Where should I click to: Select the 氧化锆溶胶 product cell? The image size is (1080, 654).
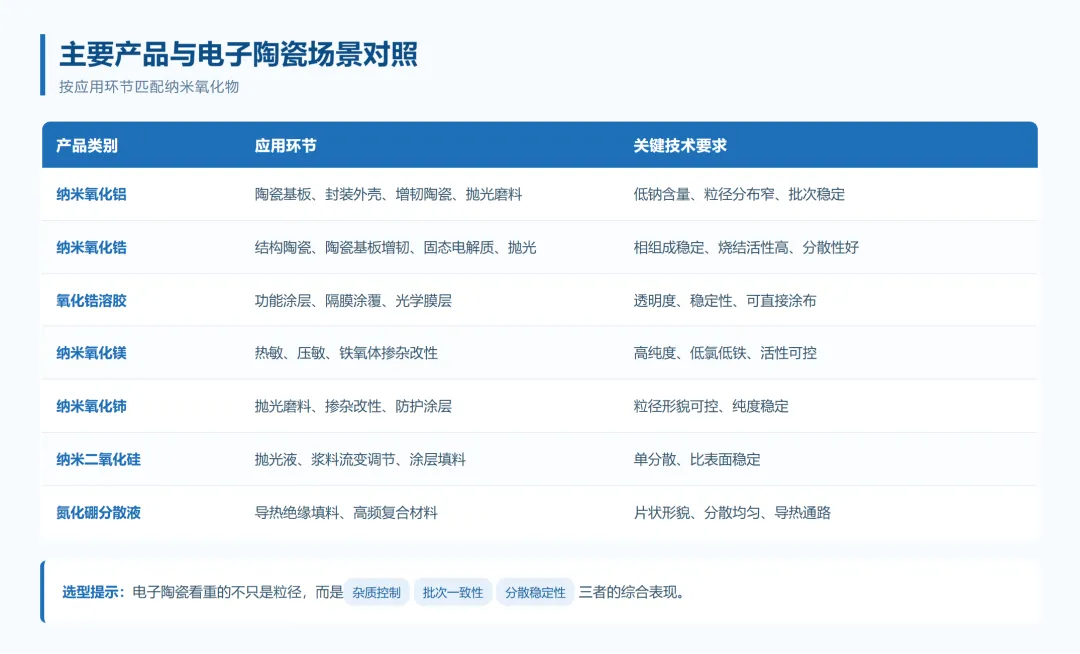[91, 300]
